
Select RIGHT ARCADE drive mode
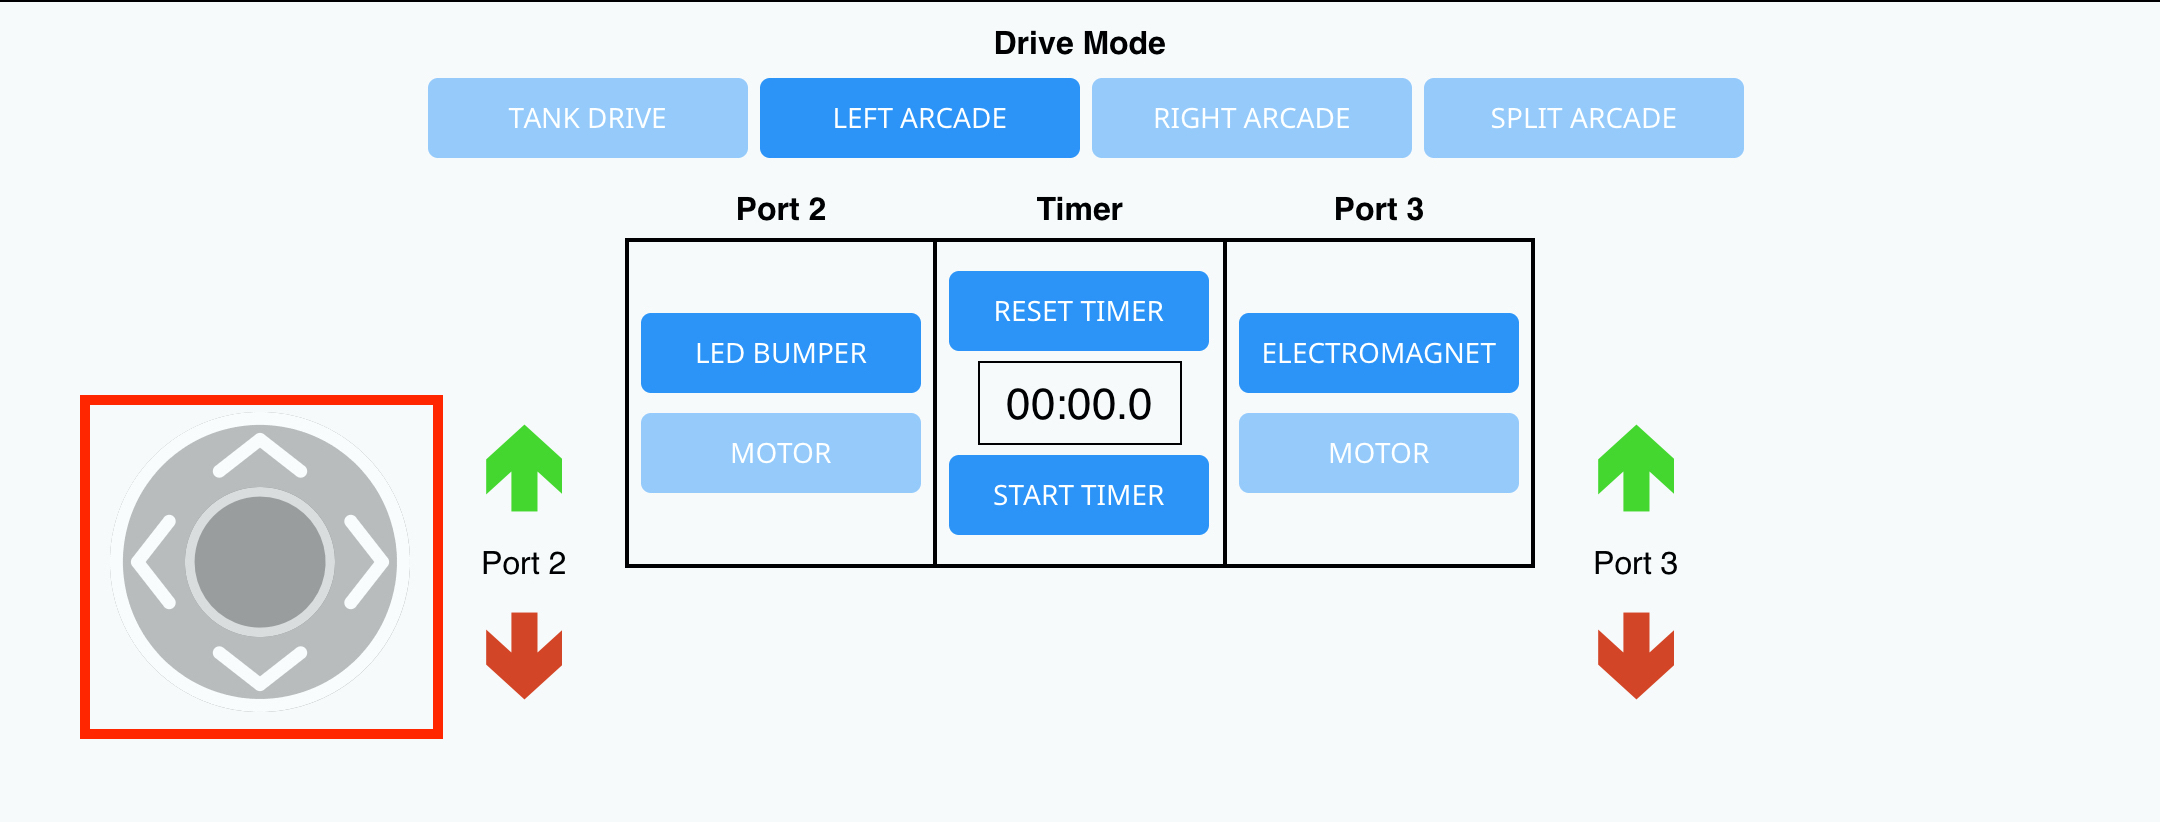(1252, 117)
